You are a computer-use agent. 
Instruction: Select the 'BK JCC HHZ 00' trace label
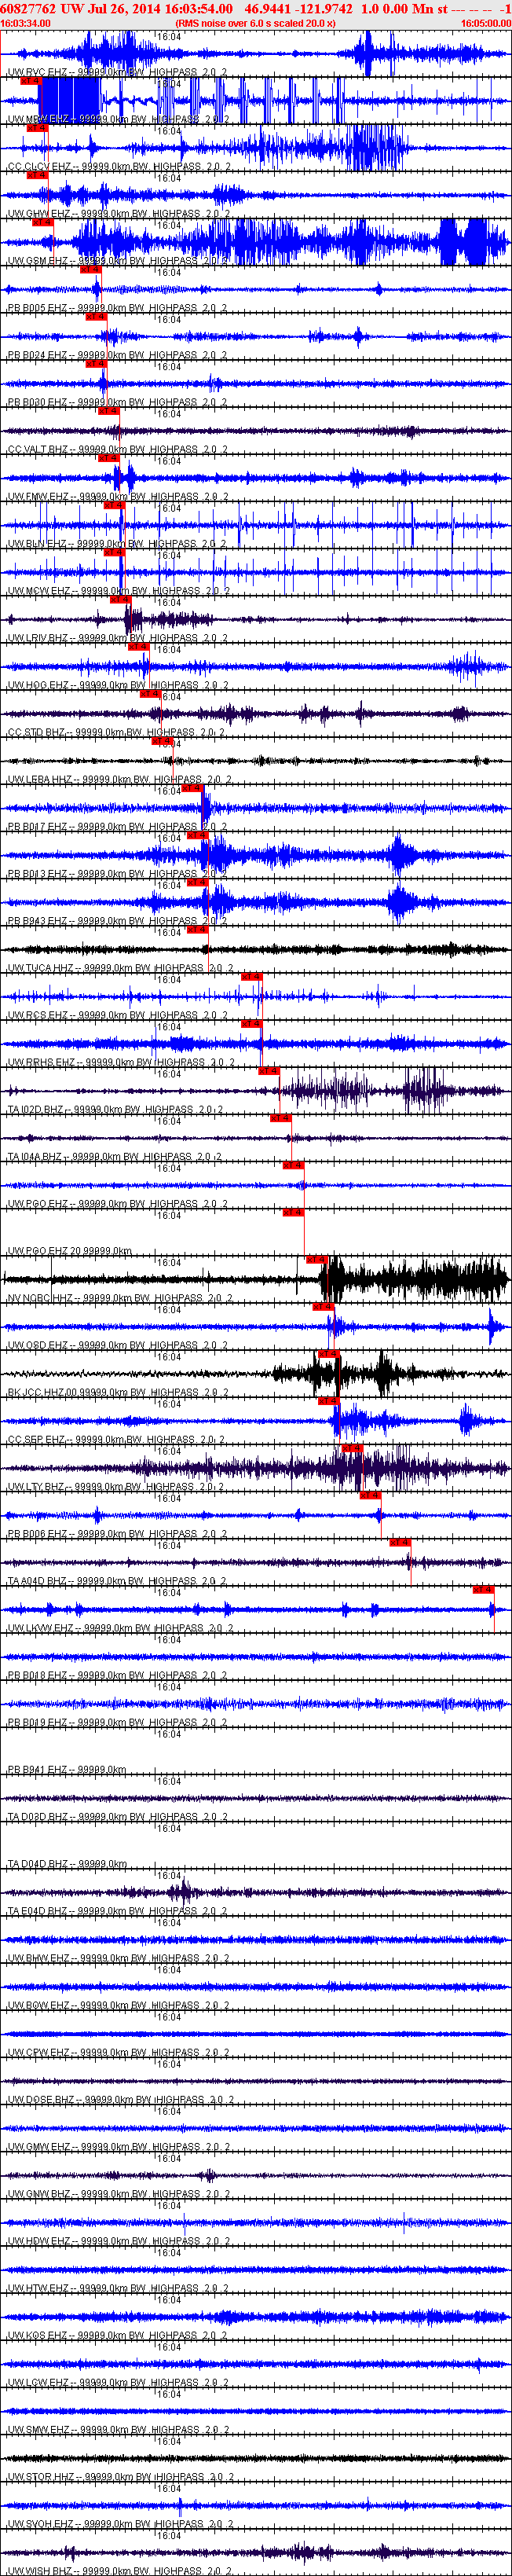pyautogui.click(x=118, y=1393)
